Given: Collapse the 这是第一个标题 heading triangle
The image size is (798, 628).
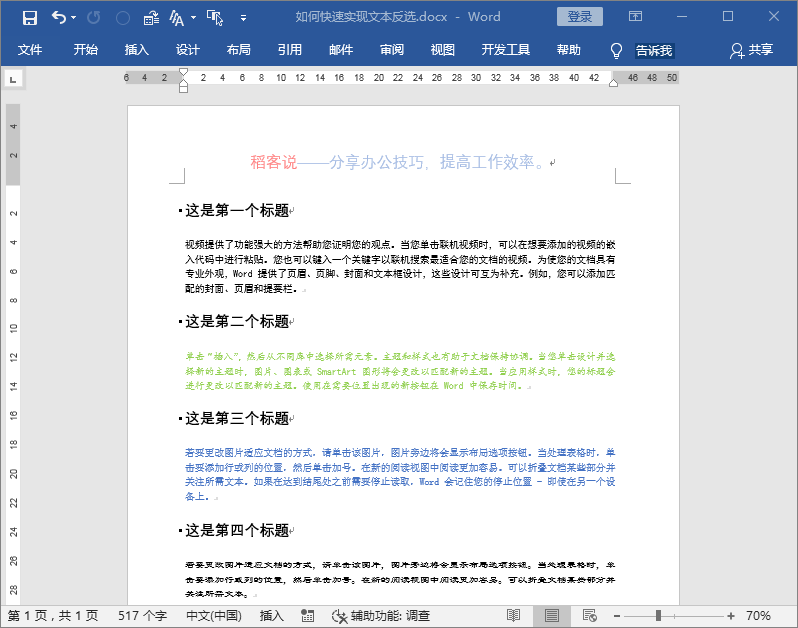Looking at the screenshot, I should (180, 210).
